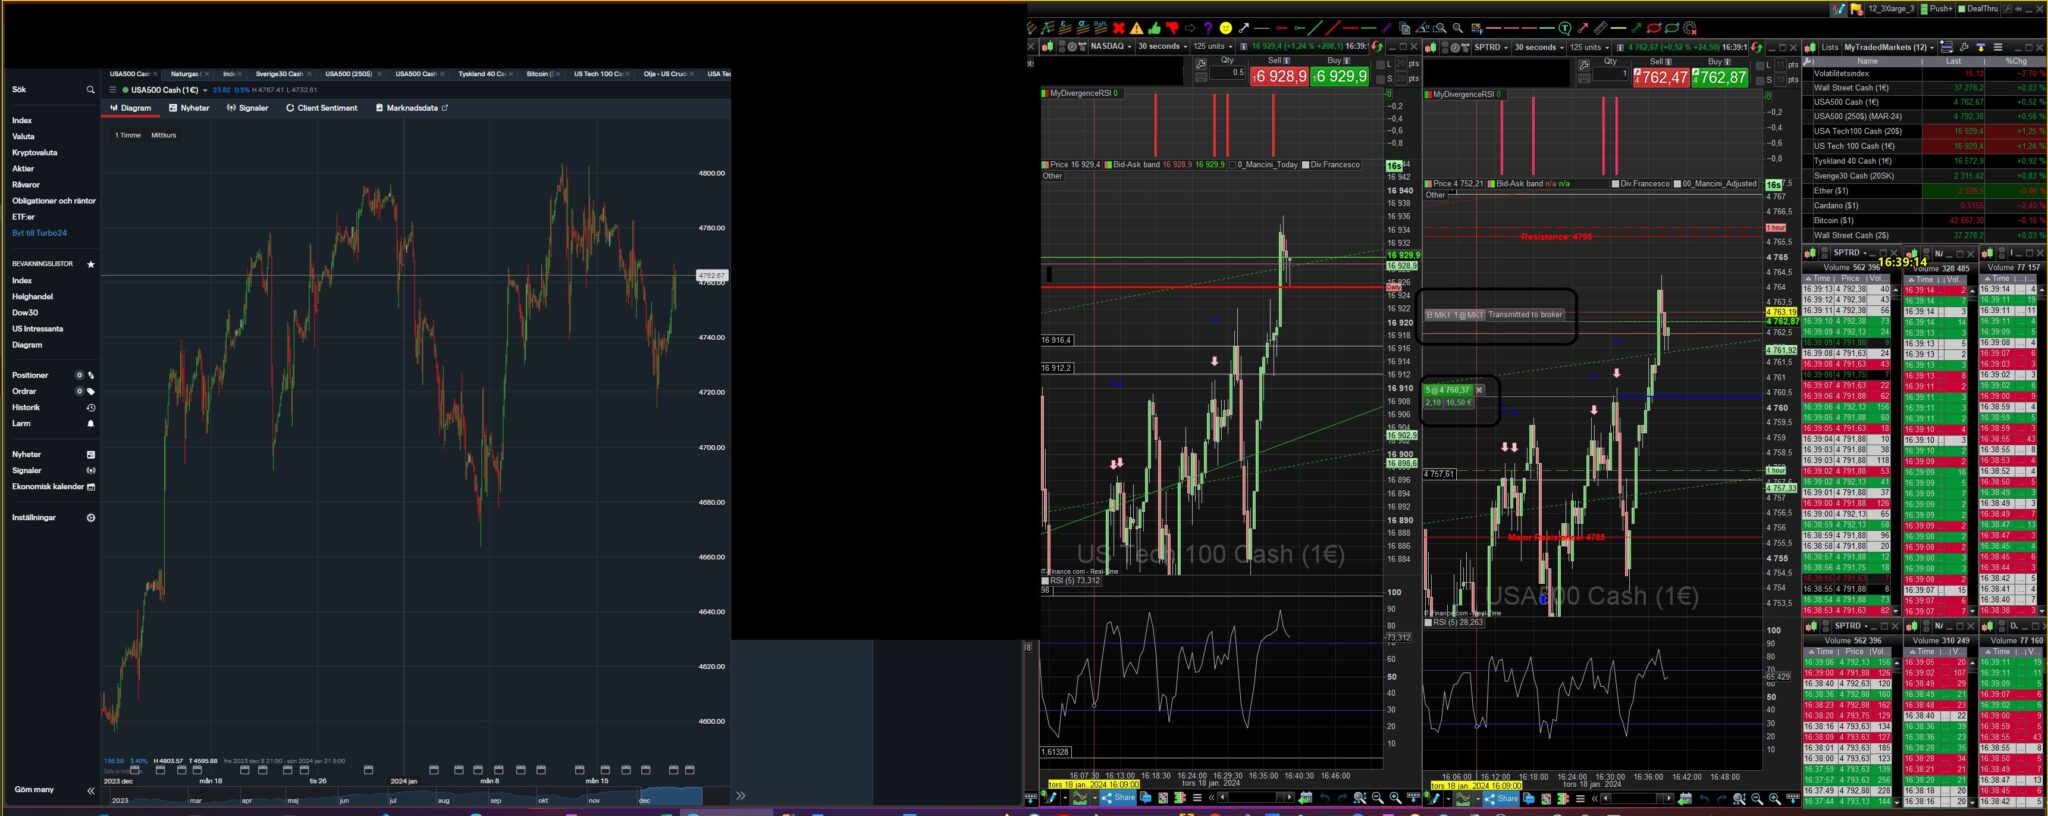Image resolution: width=2048 pixels, height=816 pixels.
Task: Open Inställningar gear in sidebar
Action: click(90, 518)
